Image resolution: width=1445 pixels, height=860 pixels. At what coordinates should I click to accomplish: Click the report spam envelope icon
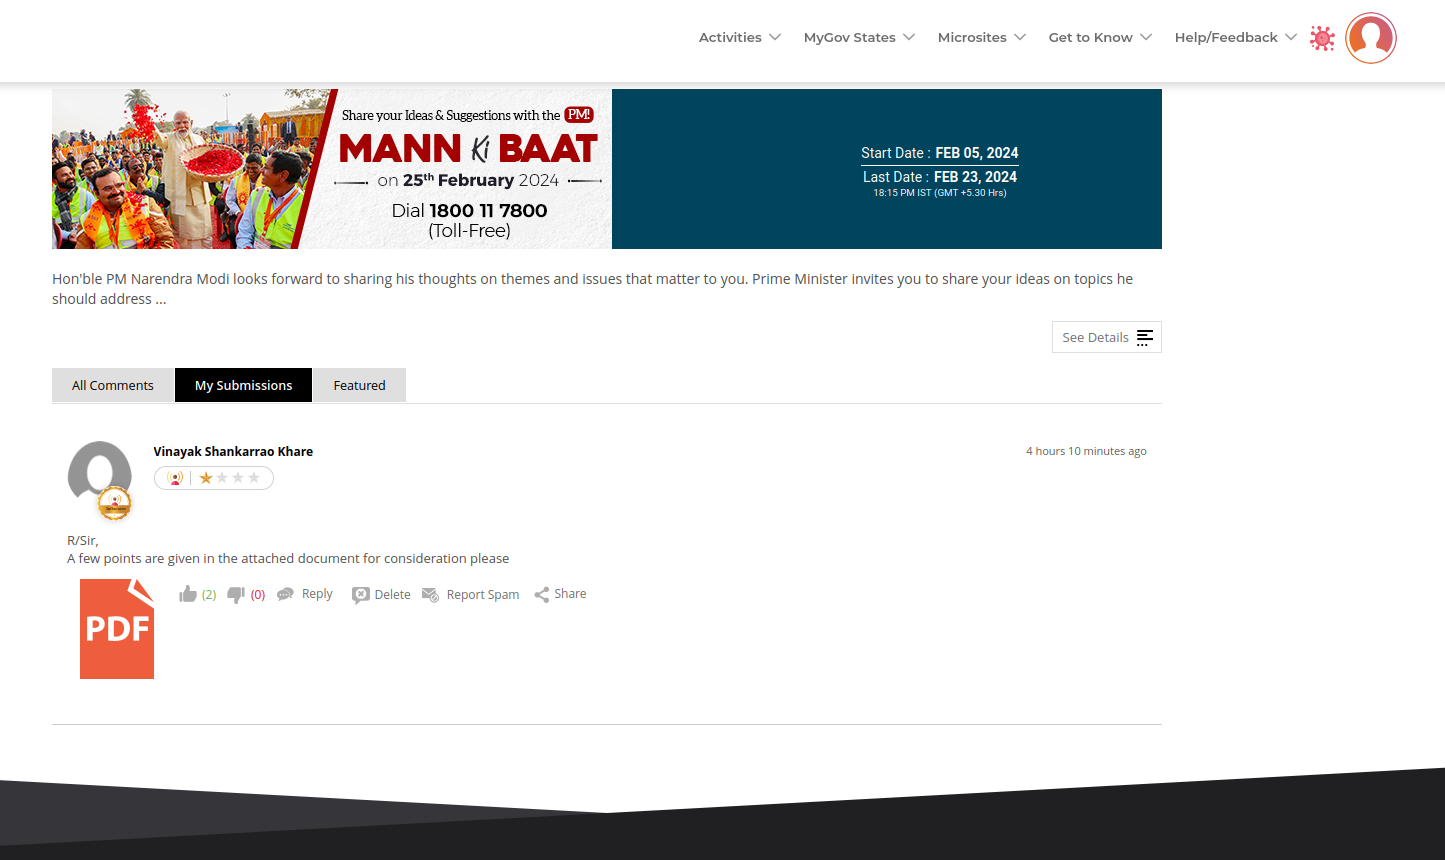point(431,595)
